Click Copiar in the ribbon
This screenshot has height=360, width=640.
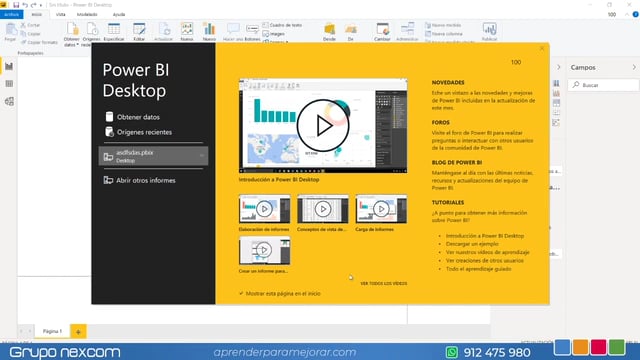click(x=31, y=34)
